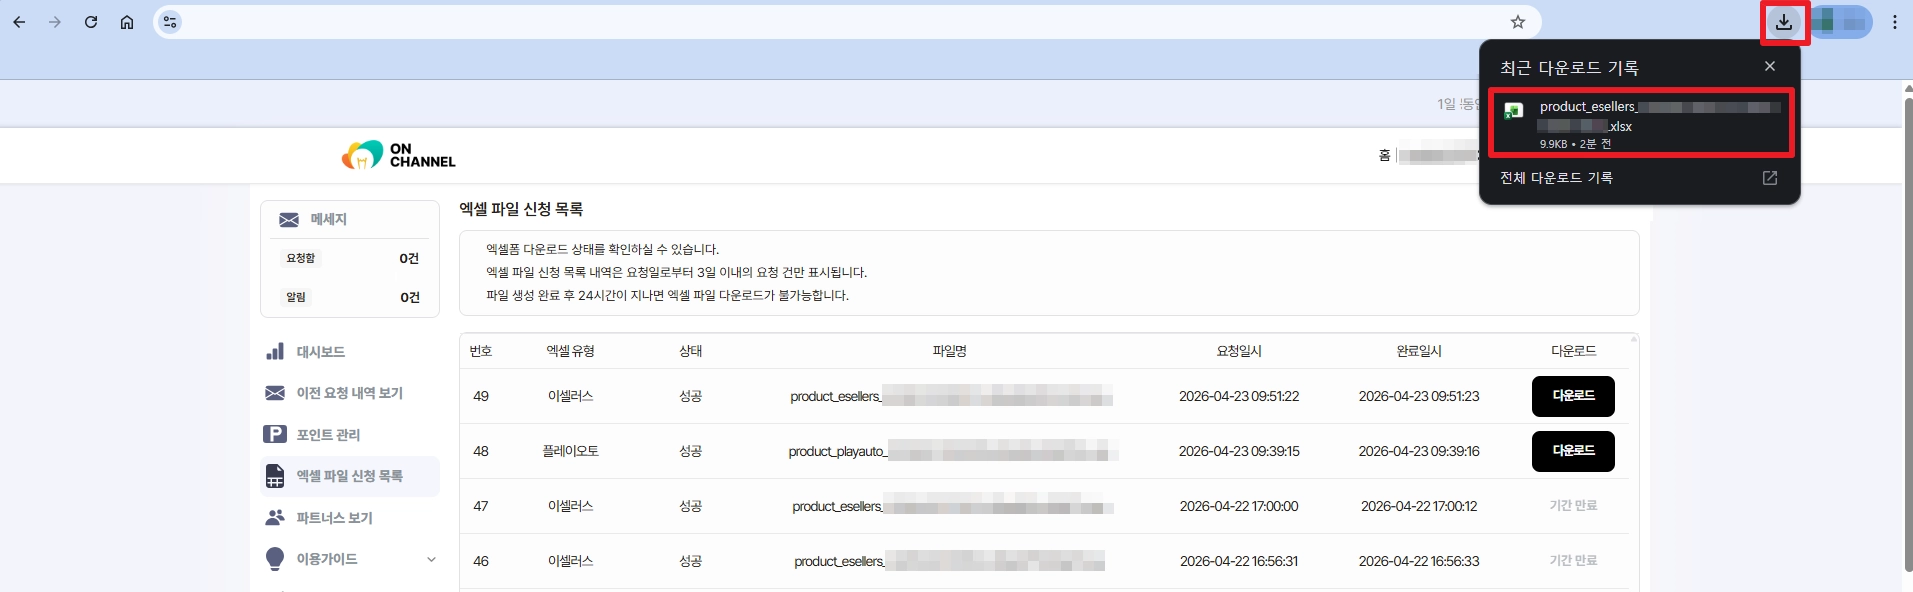This screenshot has width=1913, height=592.
Task: Bookmark this page with the star icon
Action: [x=1518, y=22]
